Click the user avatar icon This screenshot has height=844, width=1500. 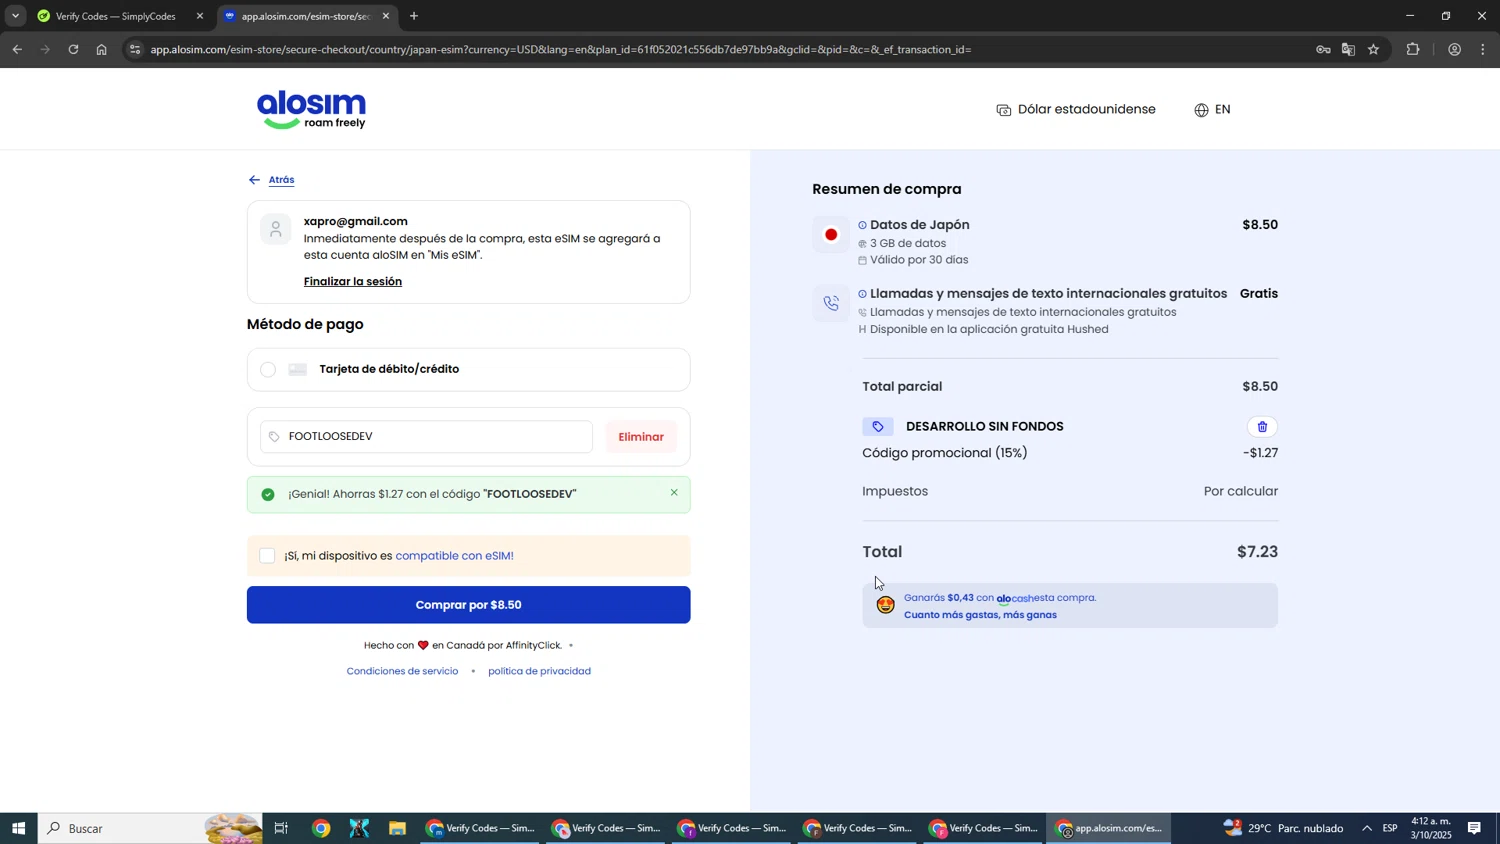[x=275, y=229]
